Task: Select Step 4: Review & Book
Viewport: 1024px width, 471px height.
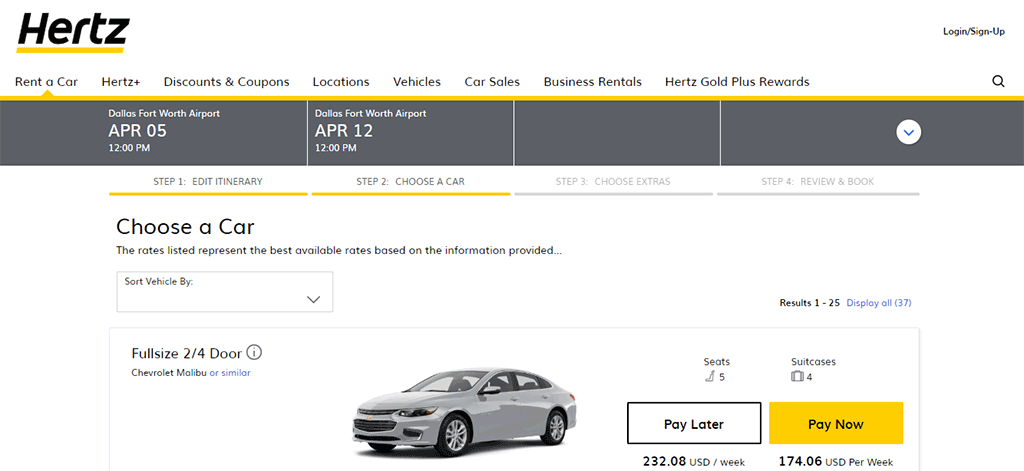Action: [818, 182]
